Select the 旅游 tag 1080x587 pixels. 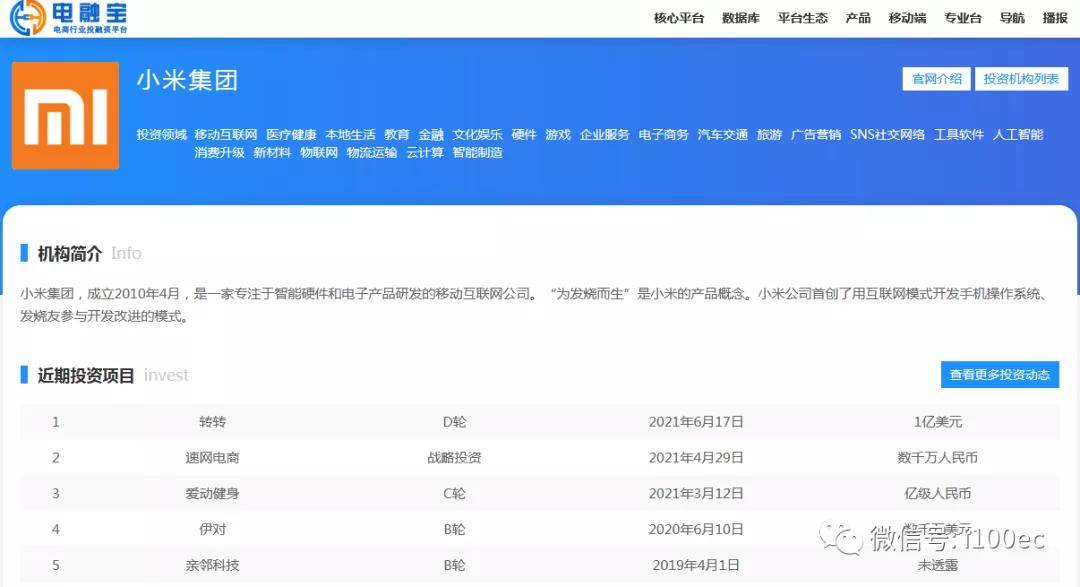tap(769, 134)
